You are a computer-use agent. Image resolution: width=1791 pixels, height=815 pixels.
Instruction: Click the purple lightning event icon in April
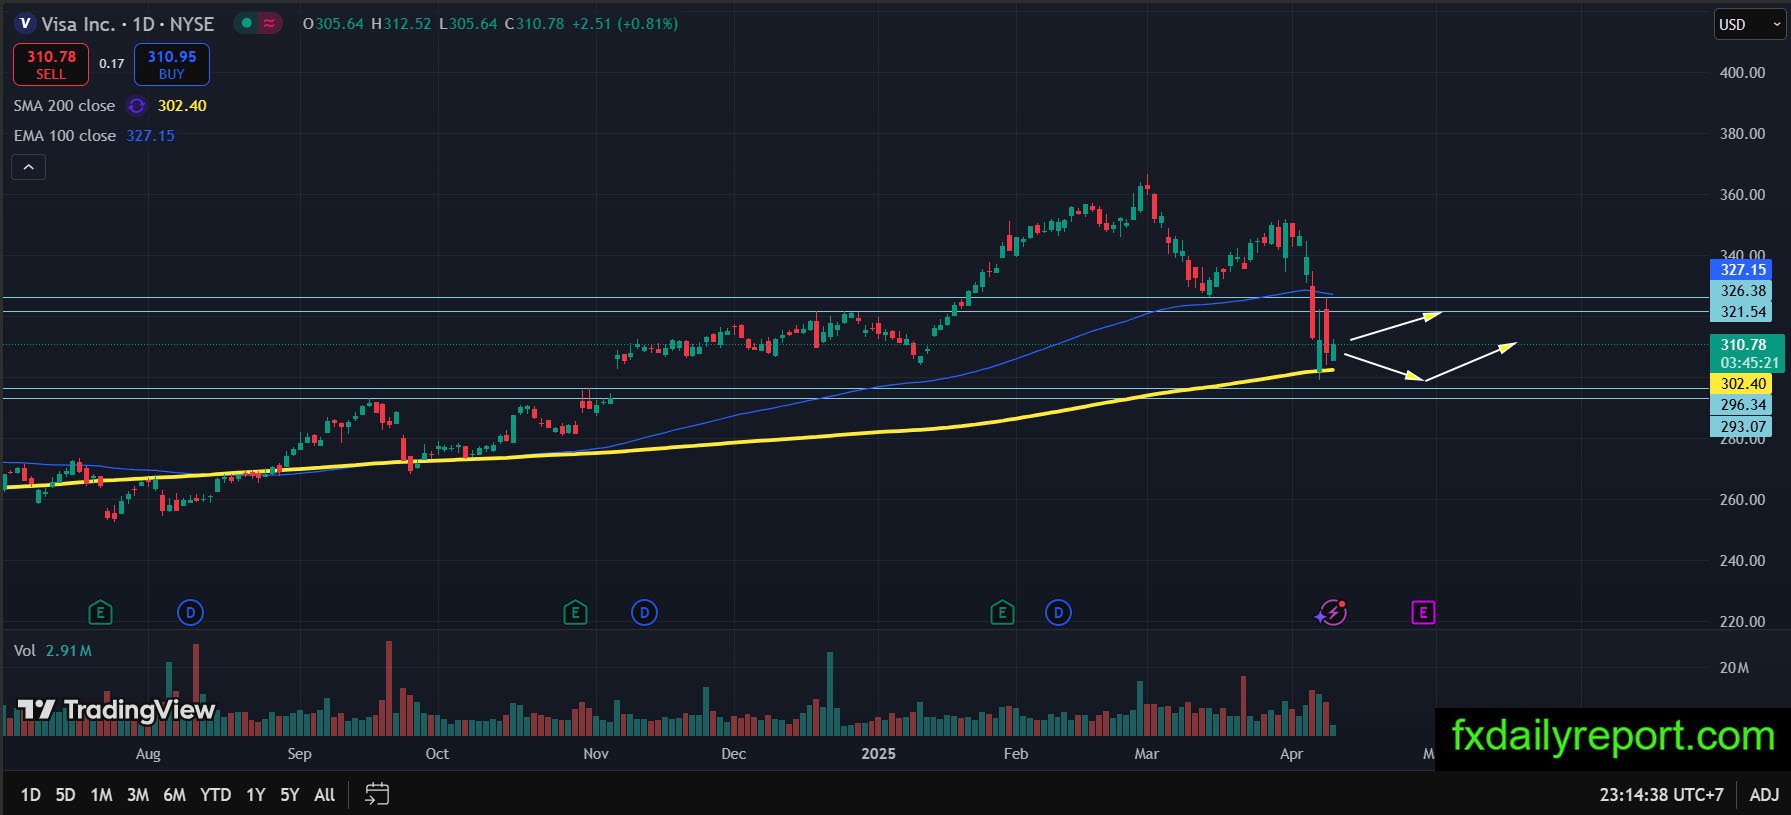pyautogui.click(x=1331, y=612)
